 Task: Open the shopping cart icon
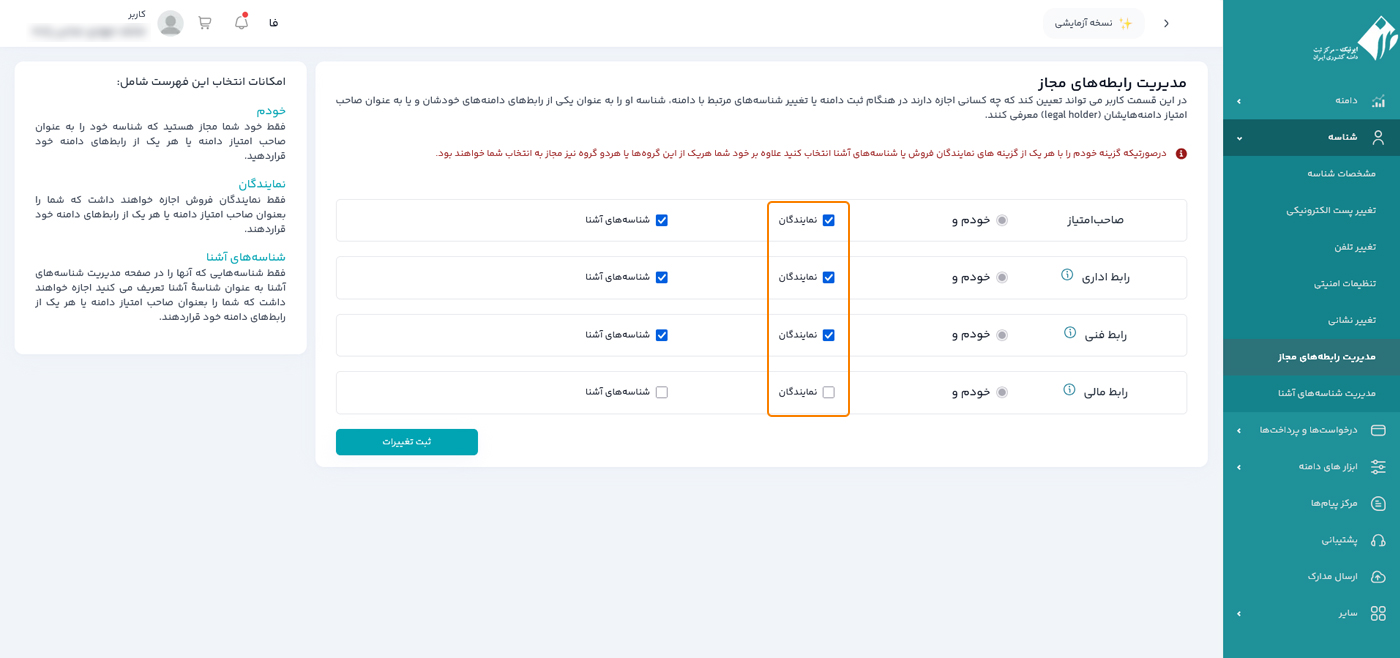coord(205,23)
